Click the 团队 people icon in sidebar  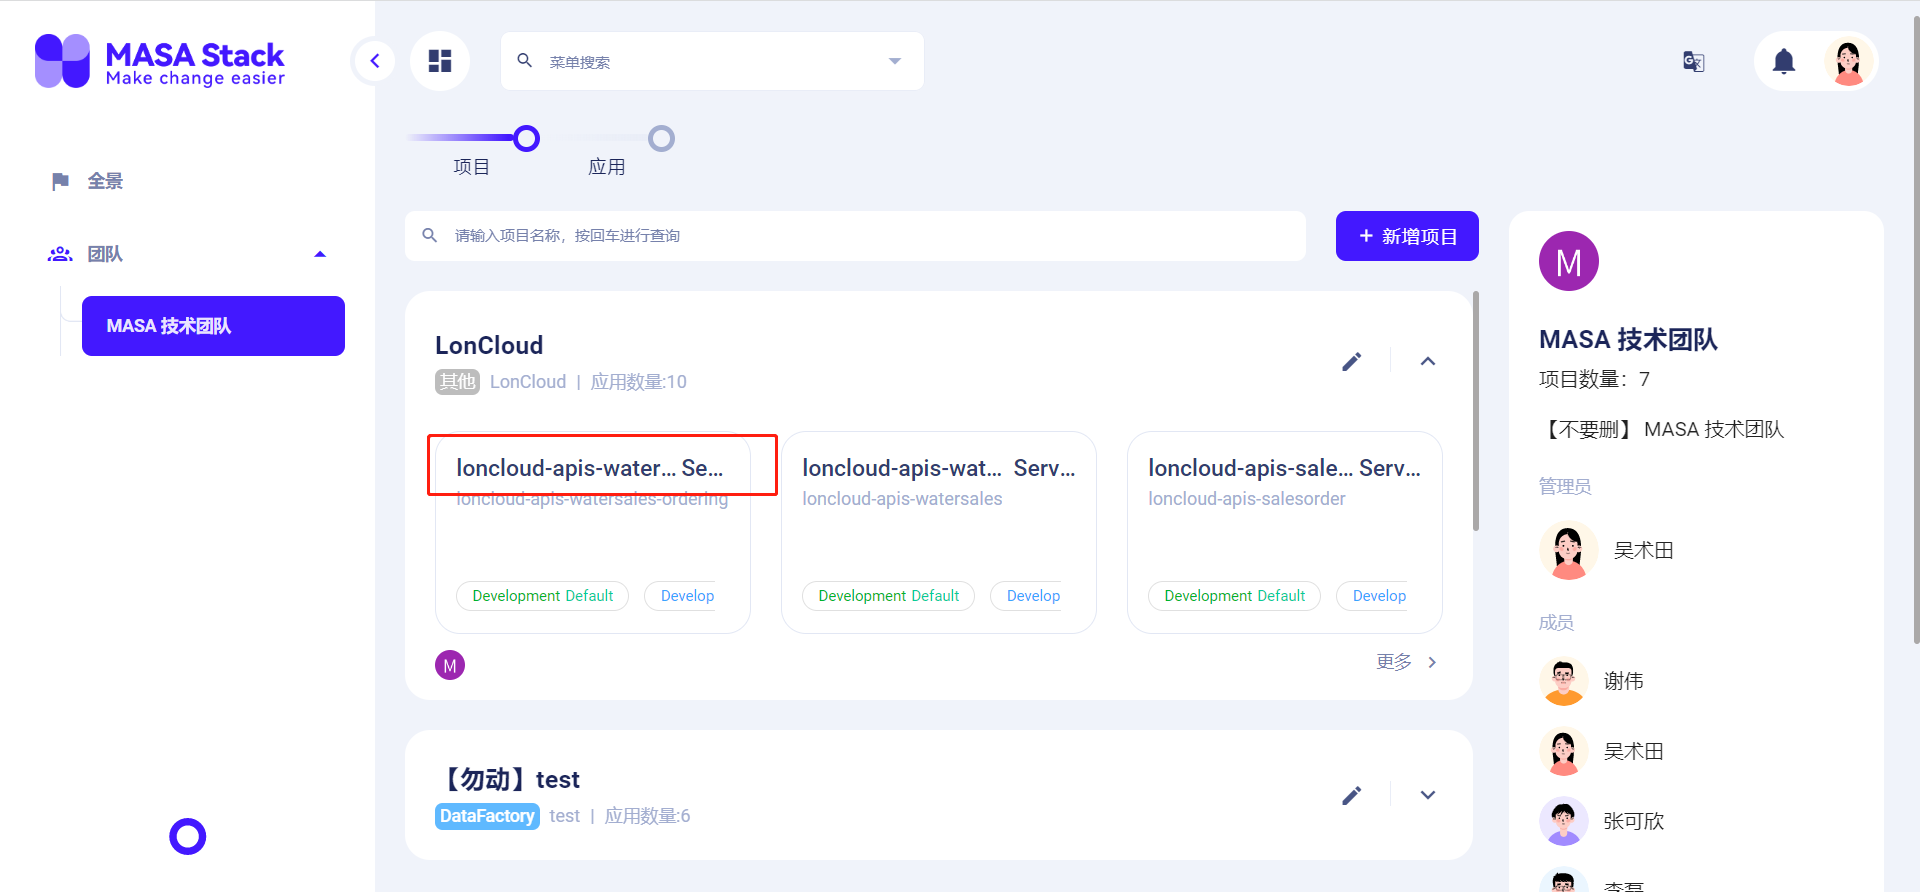tap(60, 253)
